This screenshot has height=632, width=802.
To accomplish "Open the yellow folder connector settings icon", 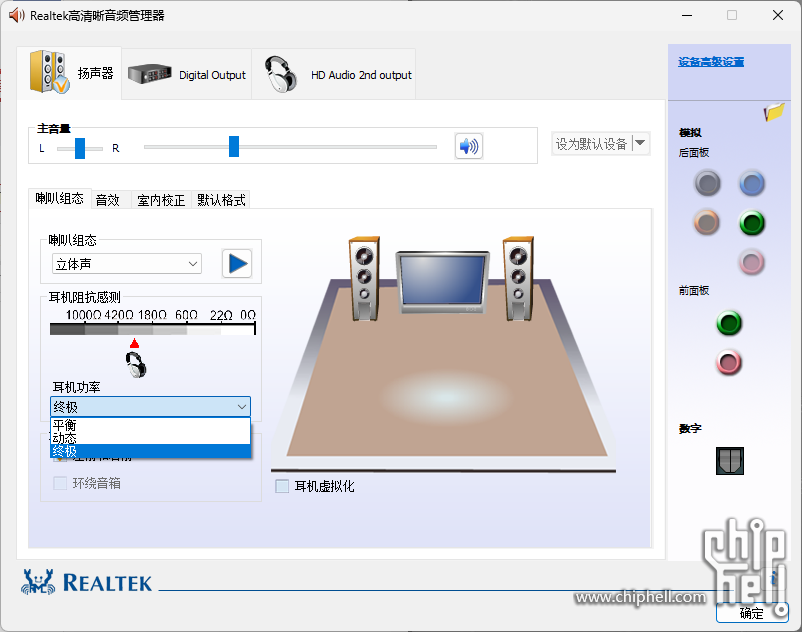I will tap(773, 112).
